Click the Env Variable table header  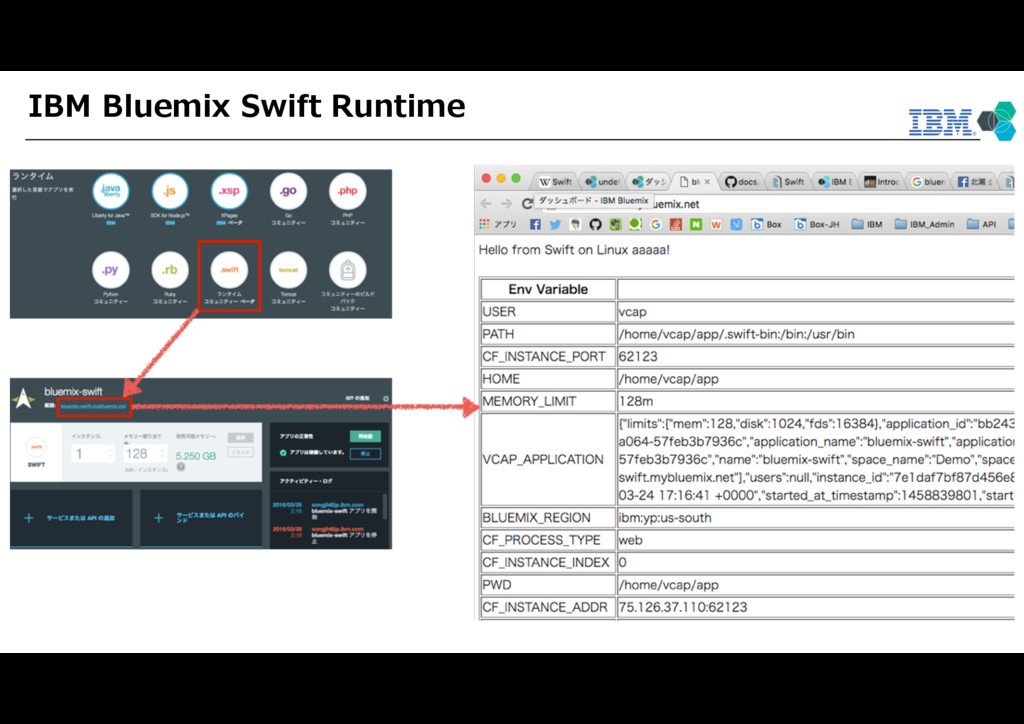point(548,289)
